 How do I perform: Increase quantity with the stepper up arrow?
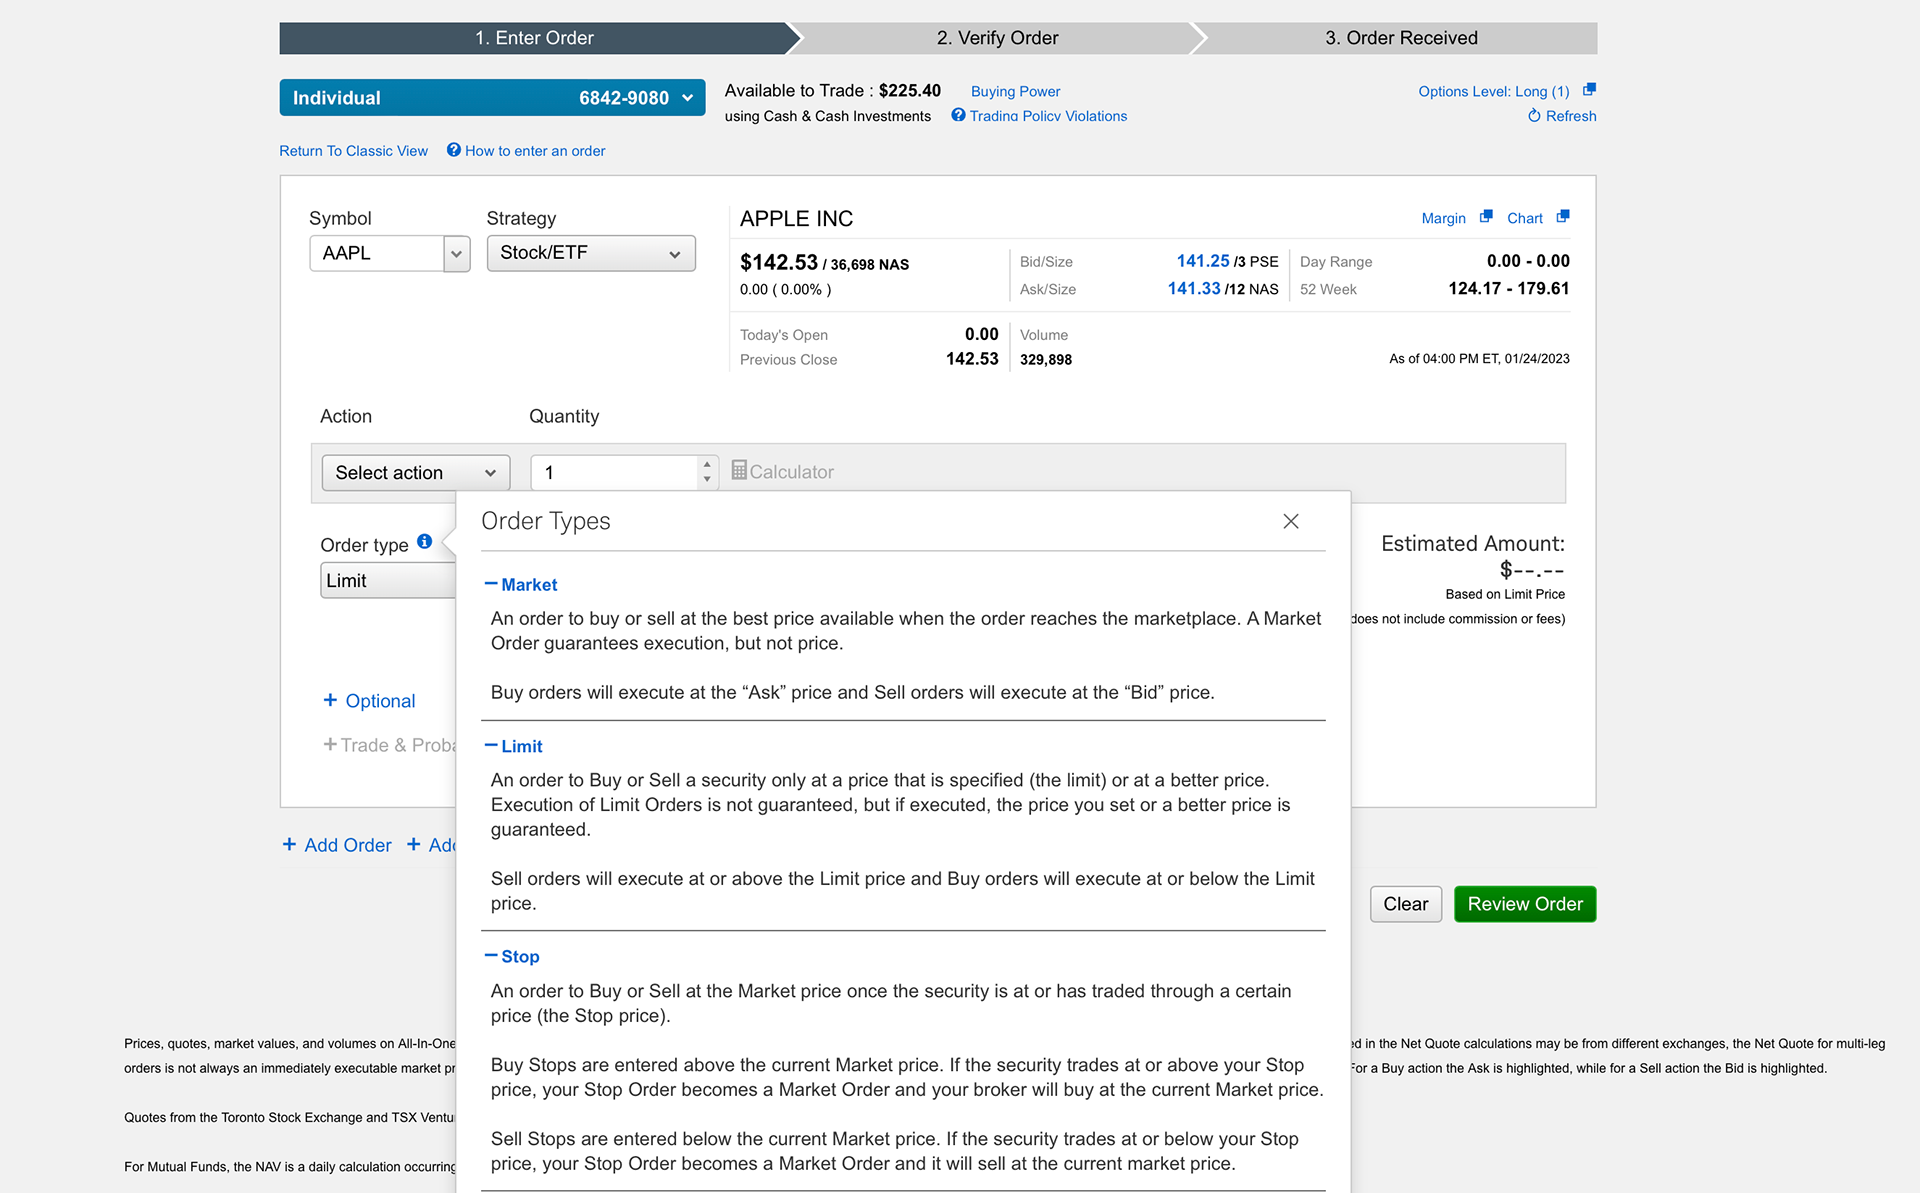707,465
